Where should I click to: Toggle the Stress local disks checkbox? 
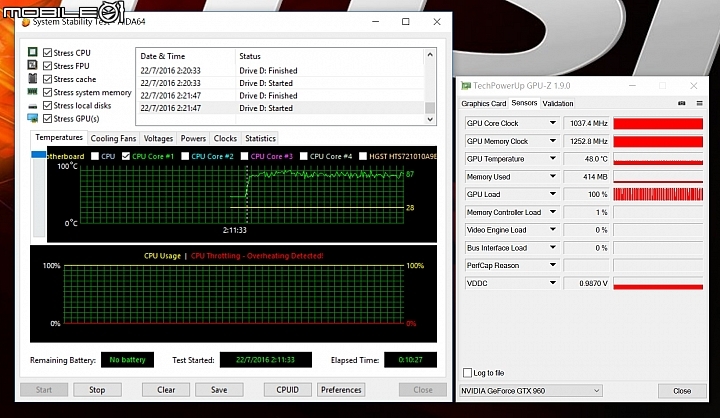(47, 105)
